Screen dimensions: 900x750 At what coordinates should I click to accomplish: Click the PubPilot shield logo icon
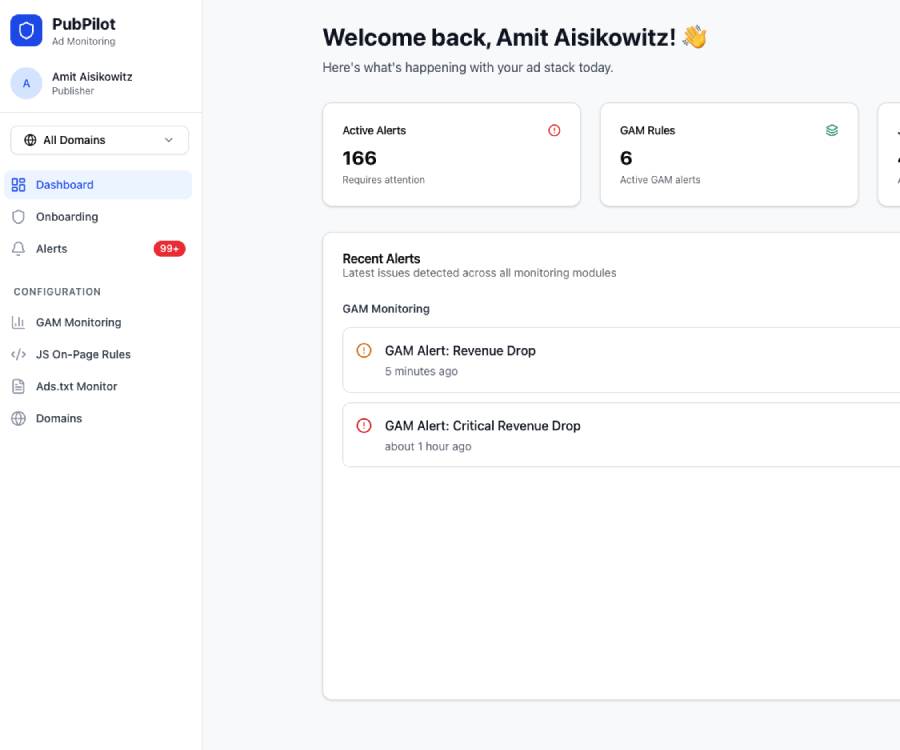[x=26, y=31]
